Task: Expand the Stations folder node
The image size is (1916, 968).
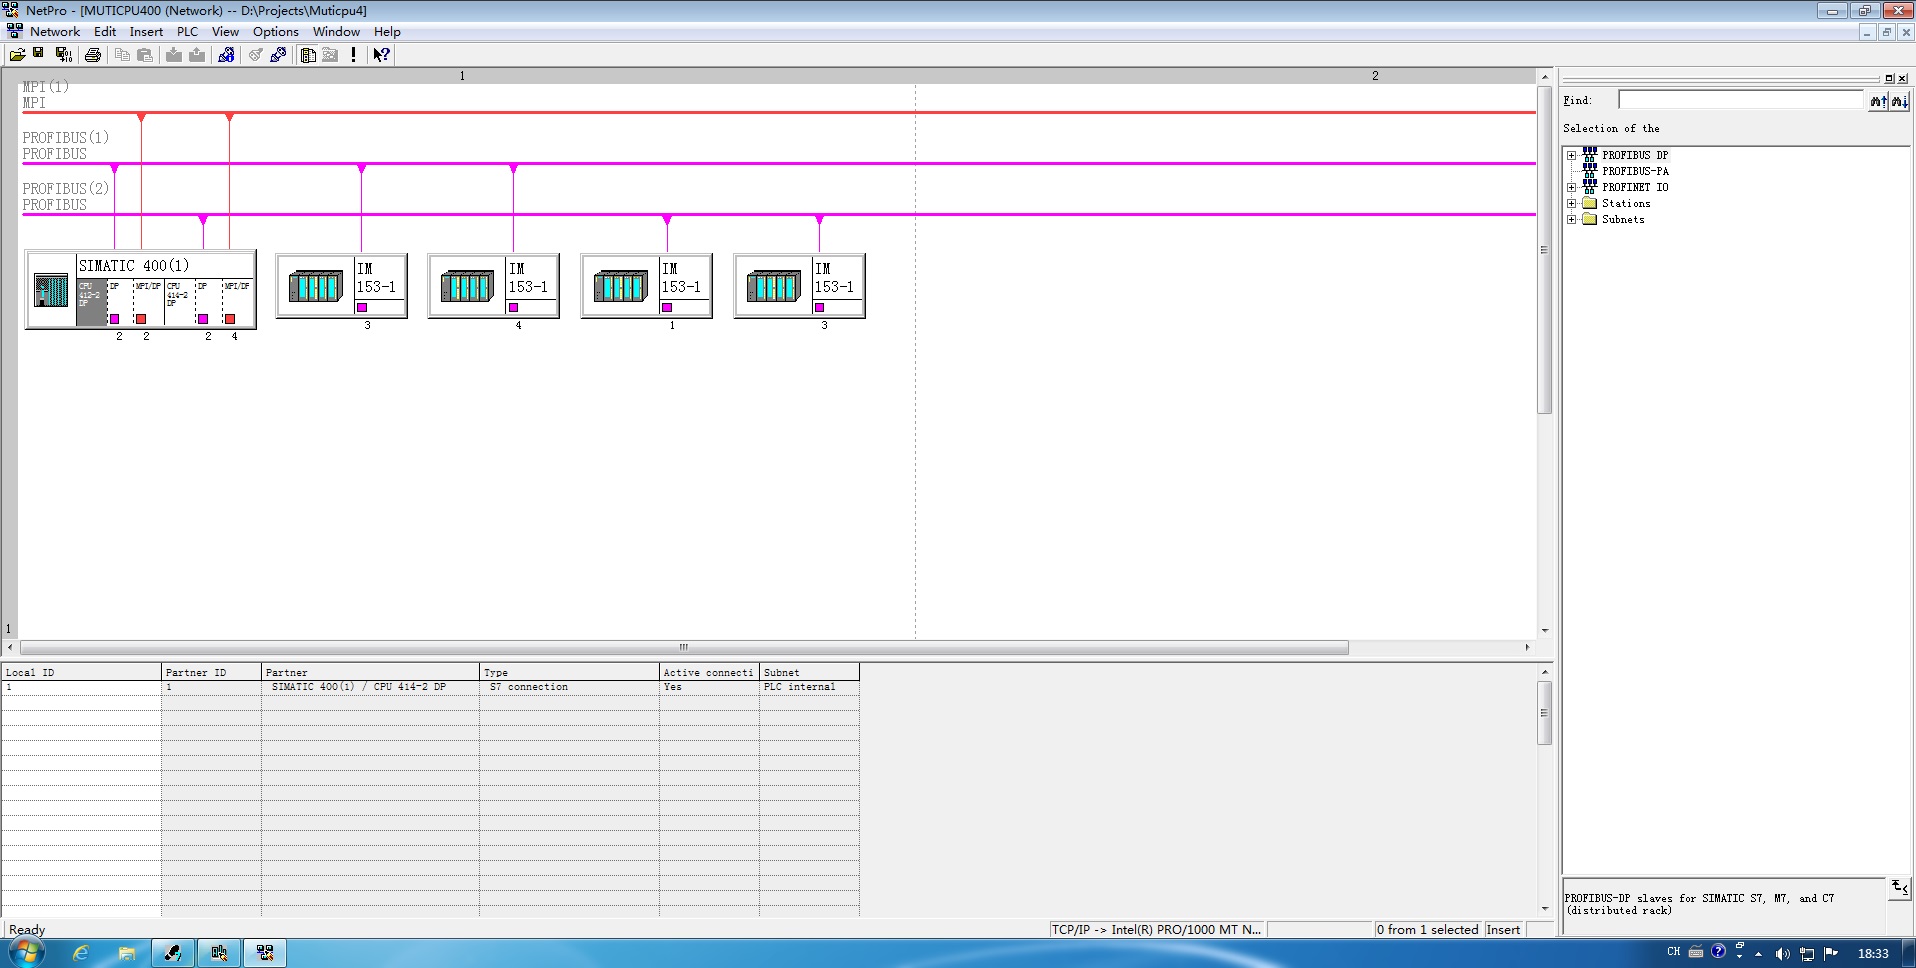Action: tap(1571, 204)
